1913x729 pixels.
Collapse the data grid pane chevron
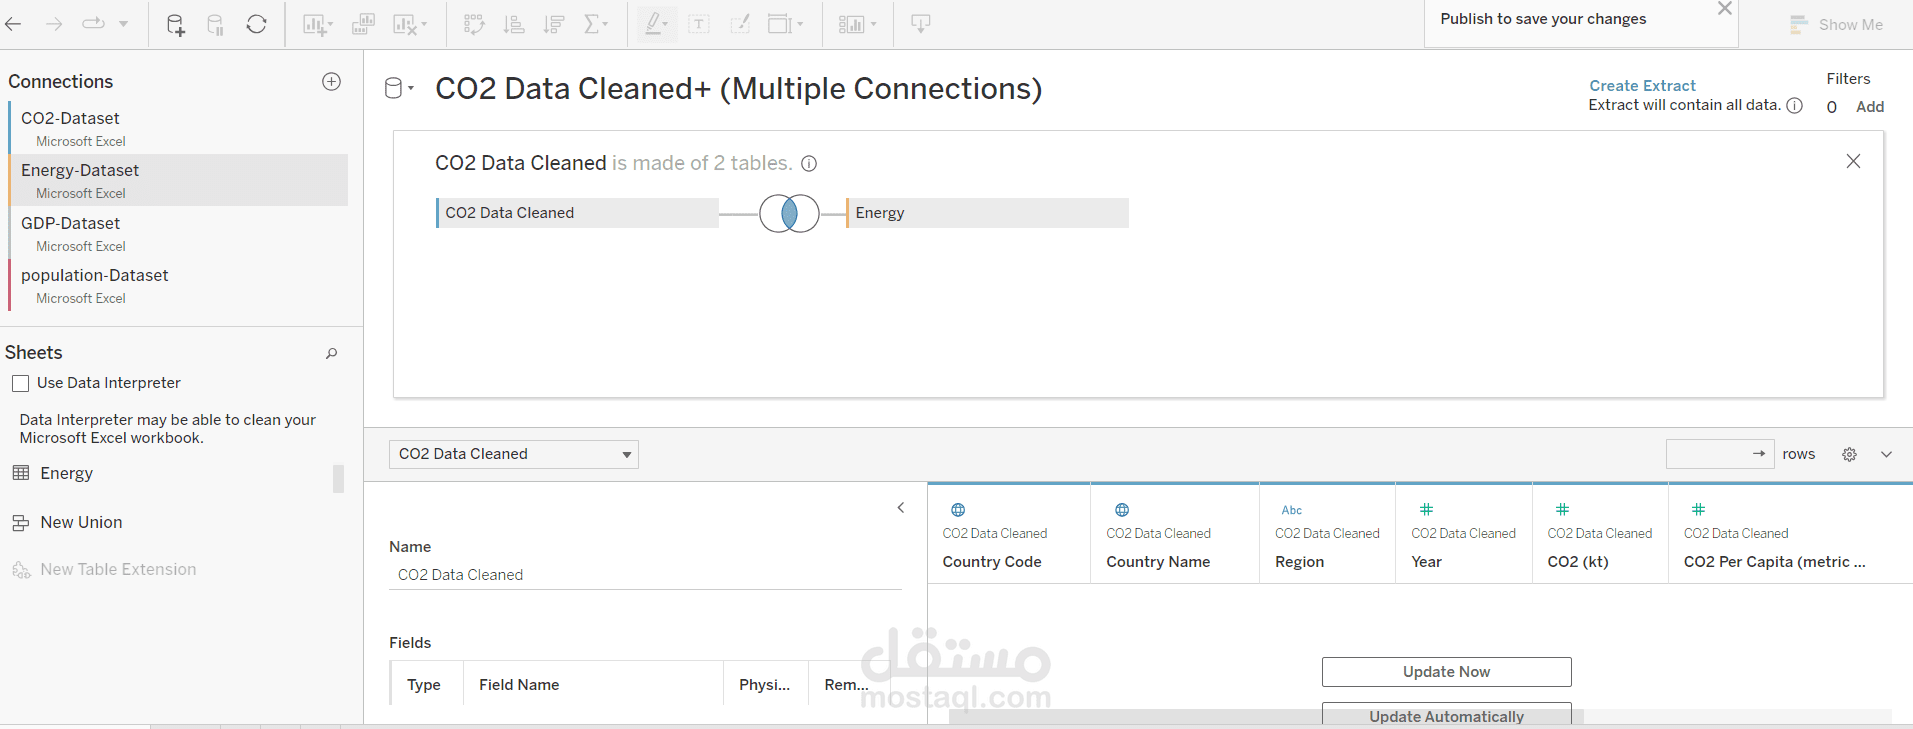(1887, 454)
